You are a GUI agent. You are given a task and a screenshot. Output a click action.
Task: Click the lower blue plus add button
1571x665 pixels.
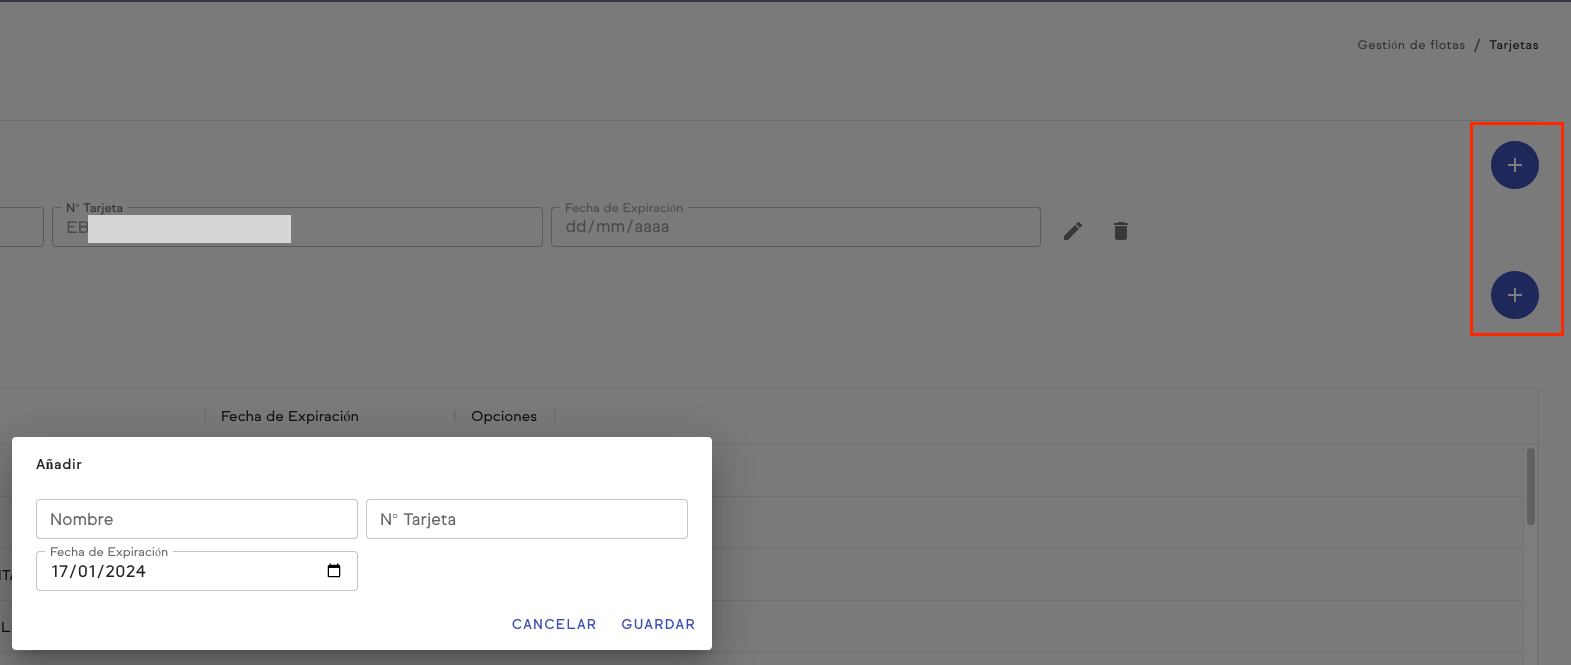coord(1514,295)
